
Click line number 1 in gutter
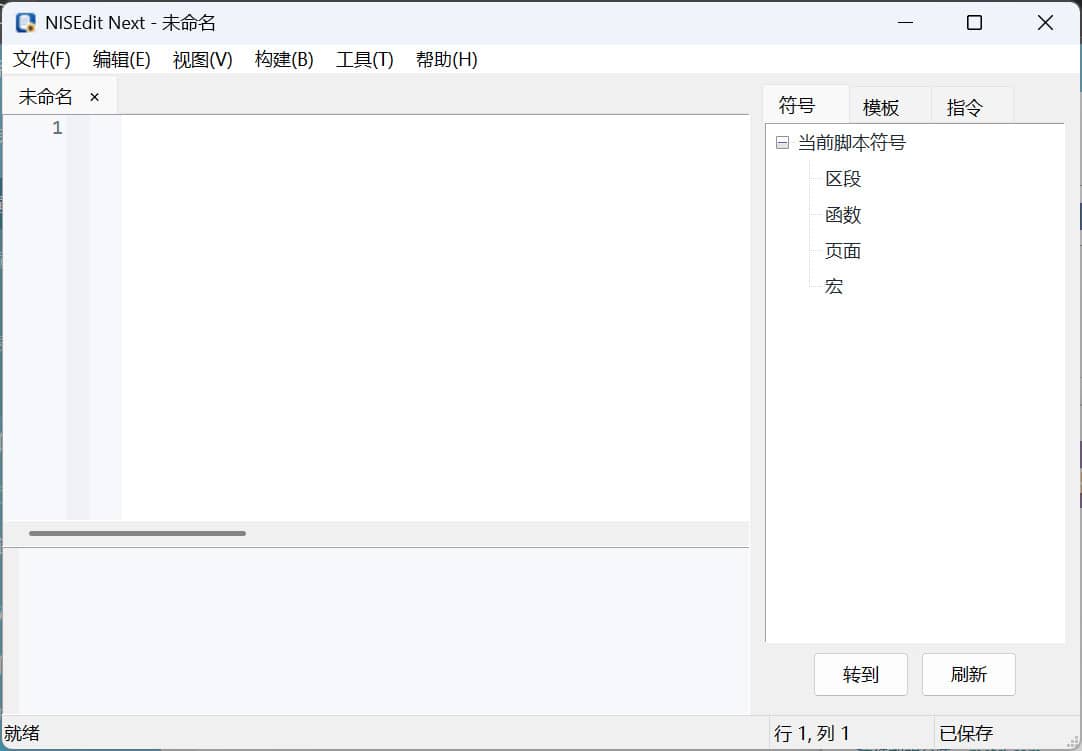pos(57,128)
